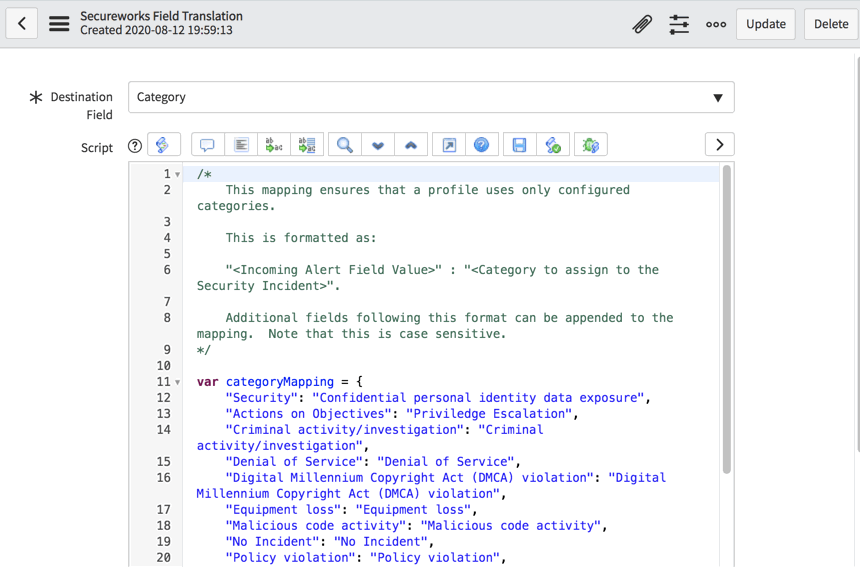Open search with the magnifying glass icon
This screenshot has height=573, width=860.
tap(344, 145)
